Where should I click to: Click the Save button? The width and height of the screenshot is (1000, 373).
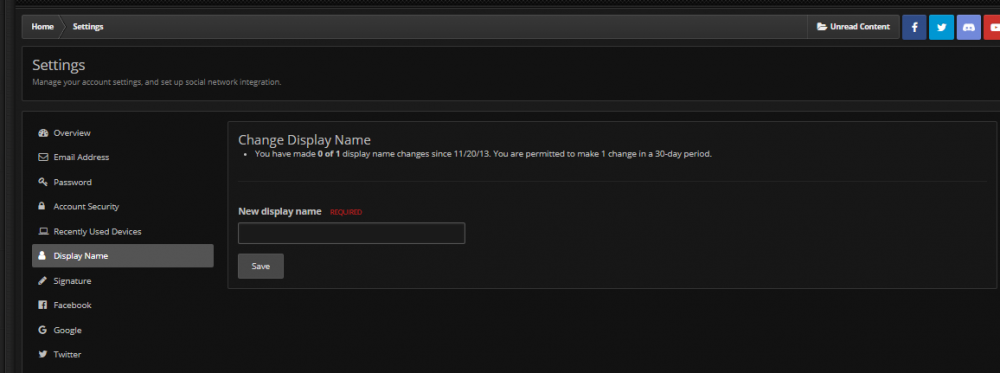click(x=261, y=267)
